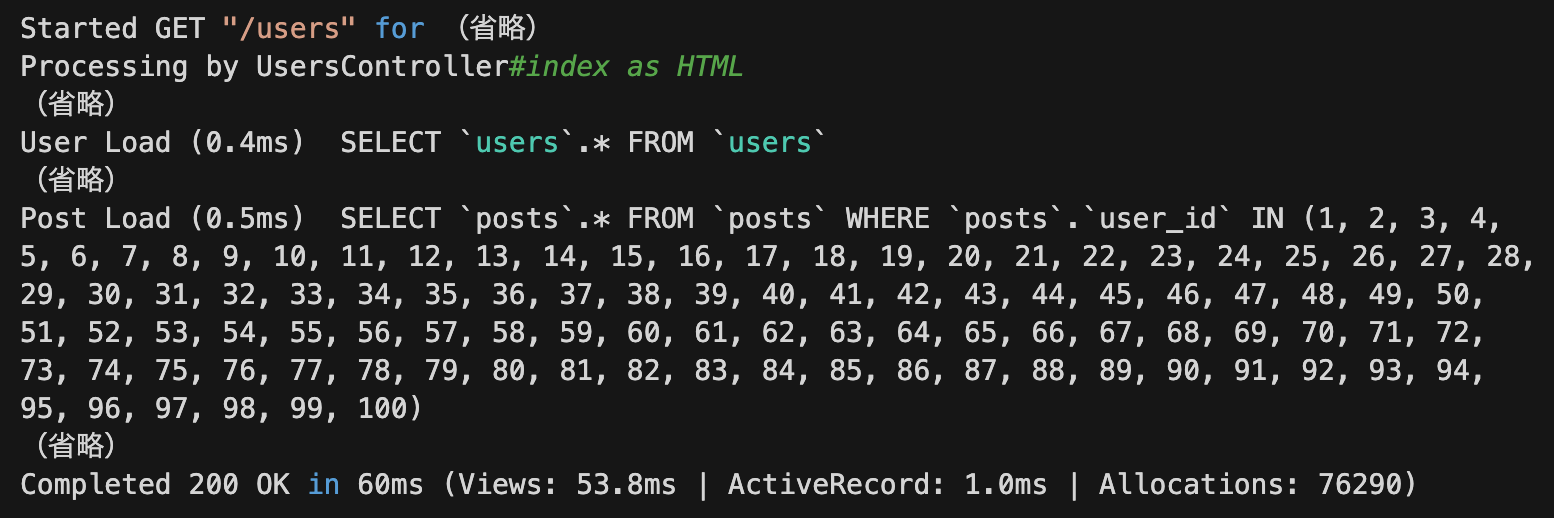
Task: Click the number 73 starting a line
Action: (x=37, y=370)
